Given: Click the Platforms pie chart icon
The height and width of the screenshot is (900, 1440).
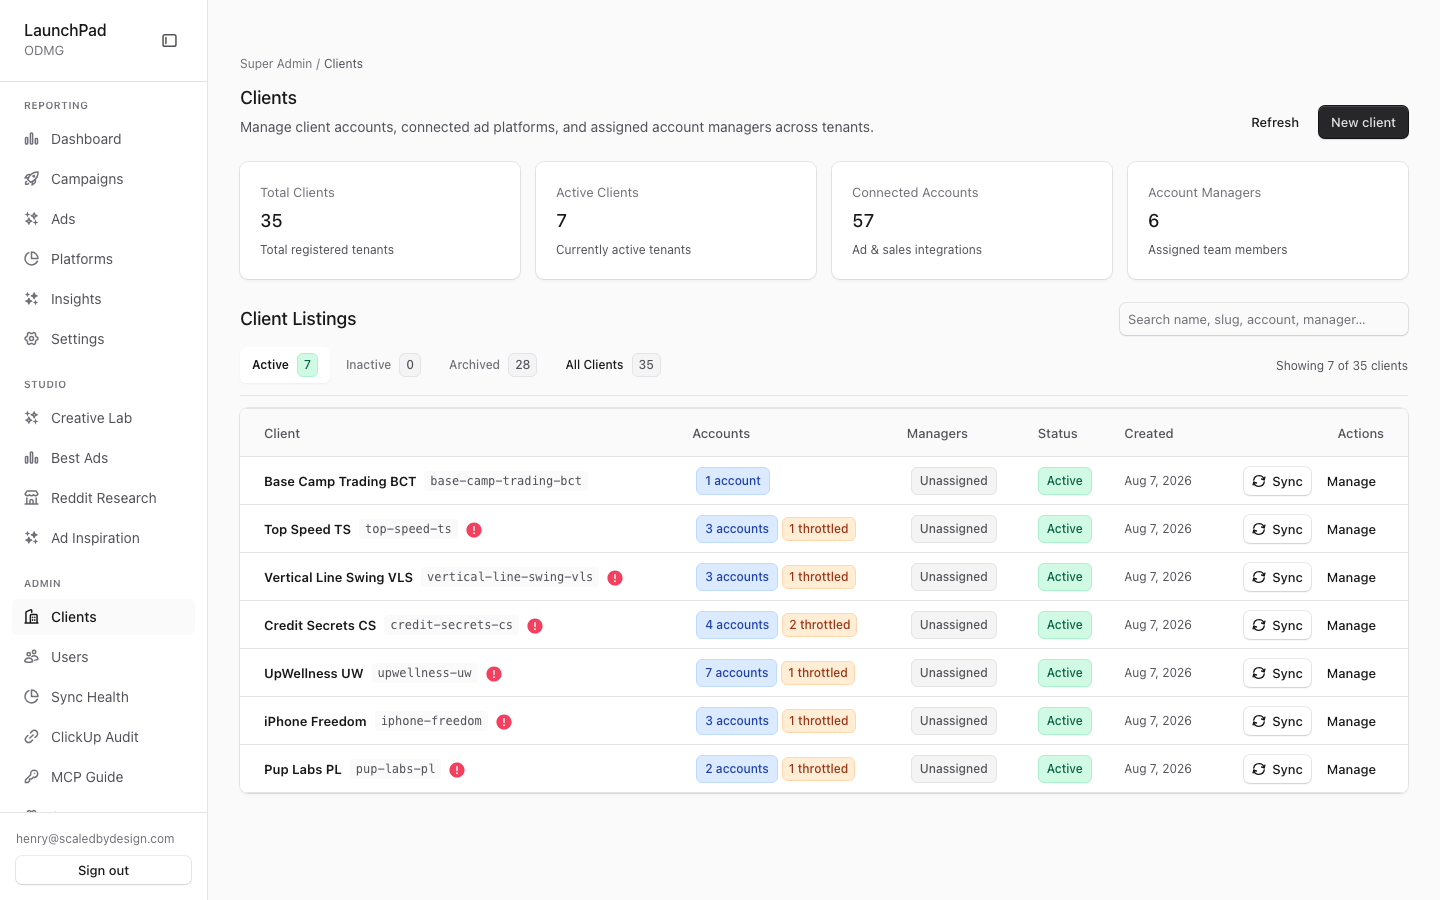Looking at the screenshot, I should click(x=32, y=259).
